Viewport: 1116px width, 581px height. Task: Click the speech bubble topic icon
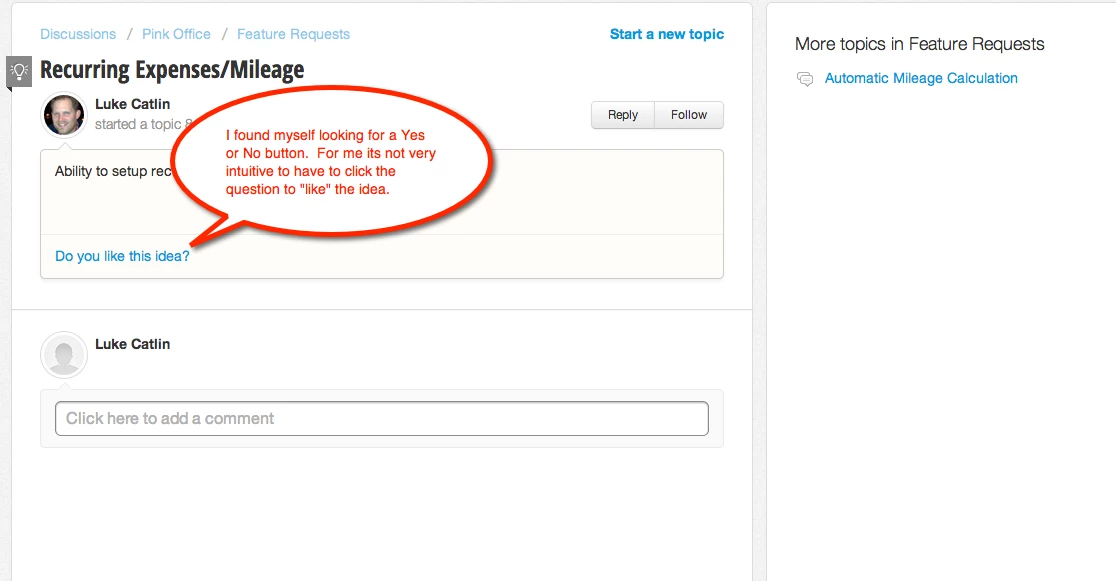click(805, 79)
